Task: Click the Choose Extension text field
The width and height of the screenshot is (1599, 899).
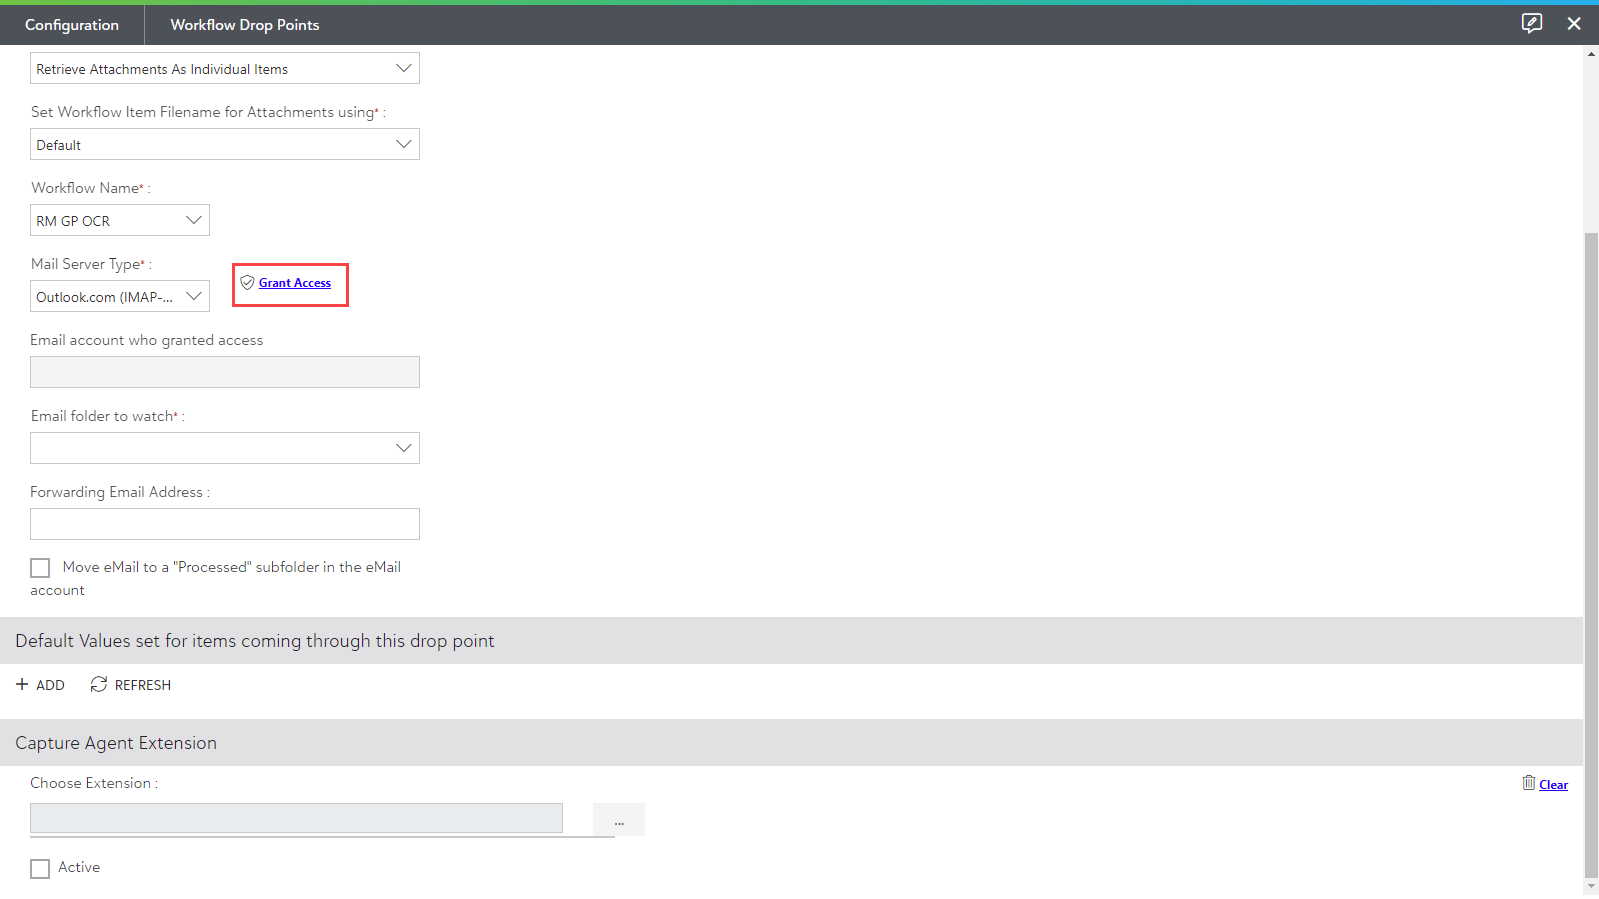Action: click(296, 818)
